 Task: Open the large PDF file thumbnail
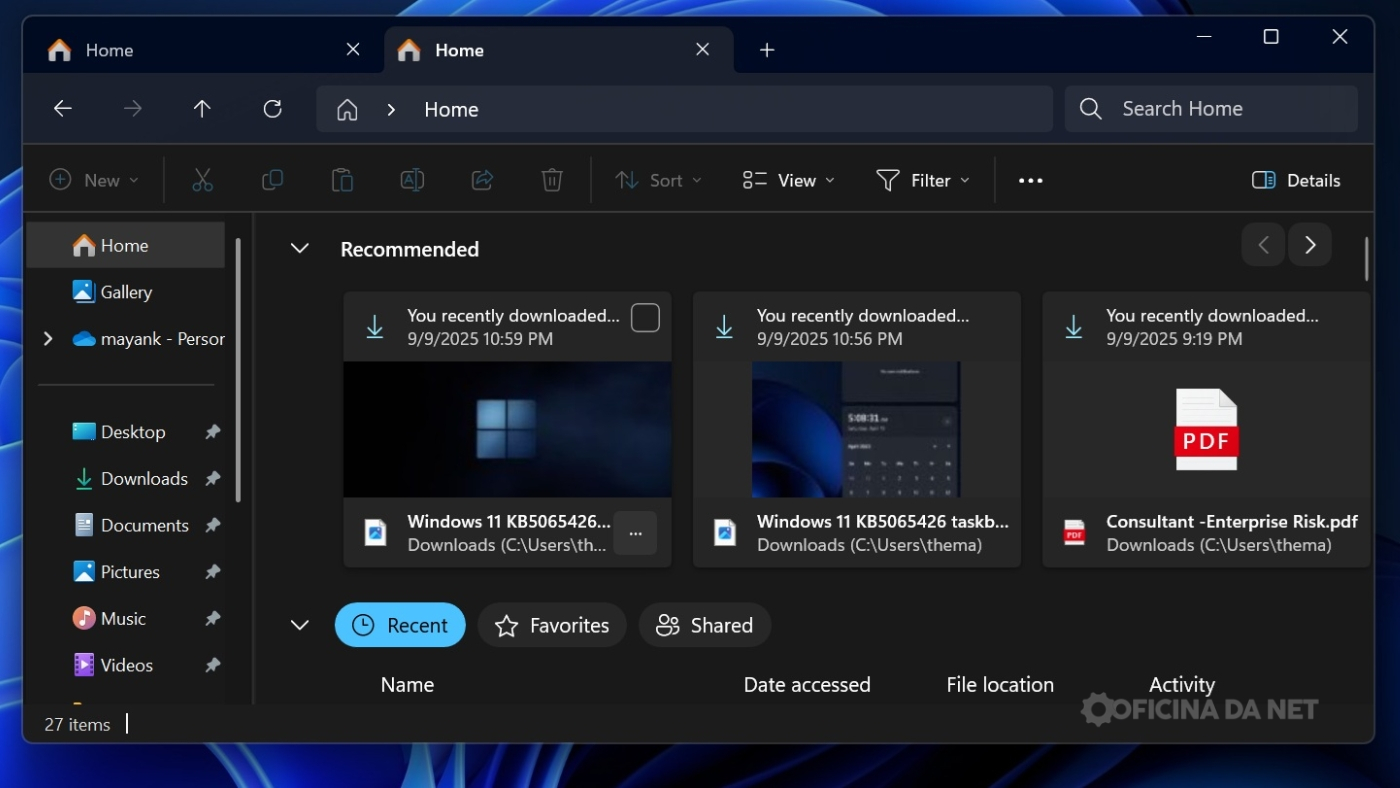[x=1206, y=430]
